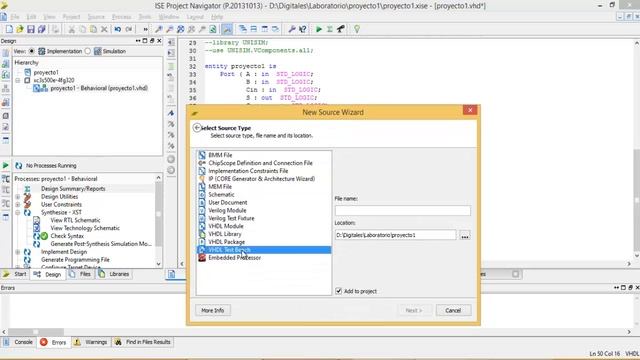Expand the User Constraints process node

[x=18, y=204]
